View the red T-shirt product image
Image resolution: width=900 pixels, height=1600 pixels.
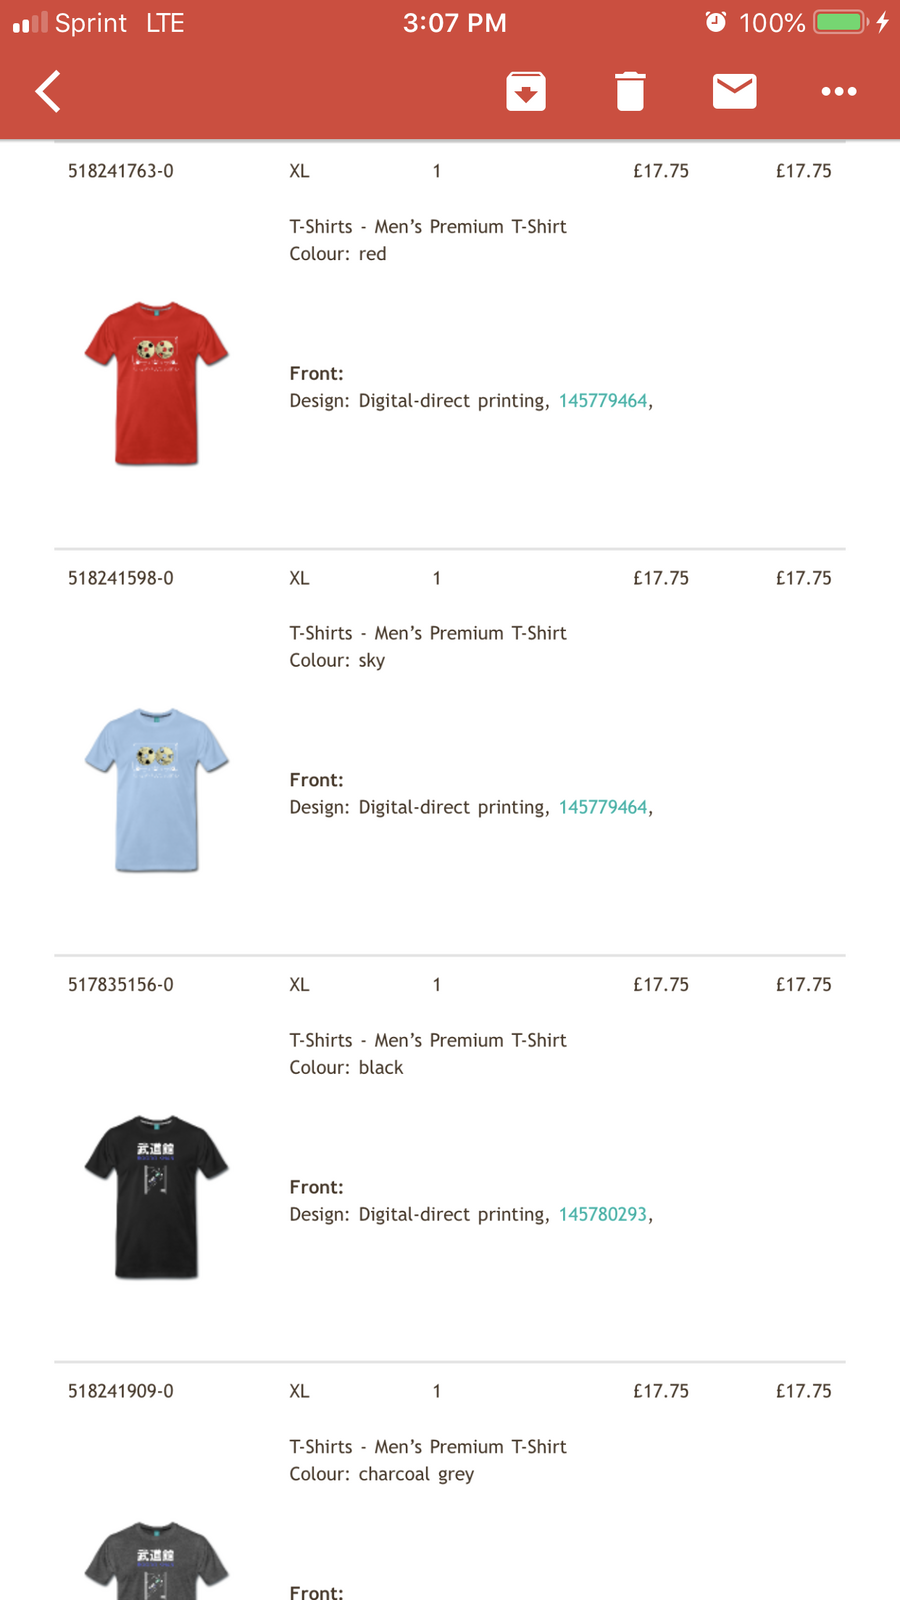157,383
